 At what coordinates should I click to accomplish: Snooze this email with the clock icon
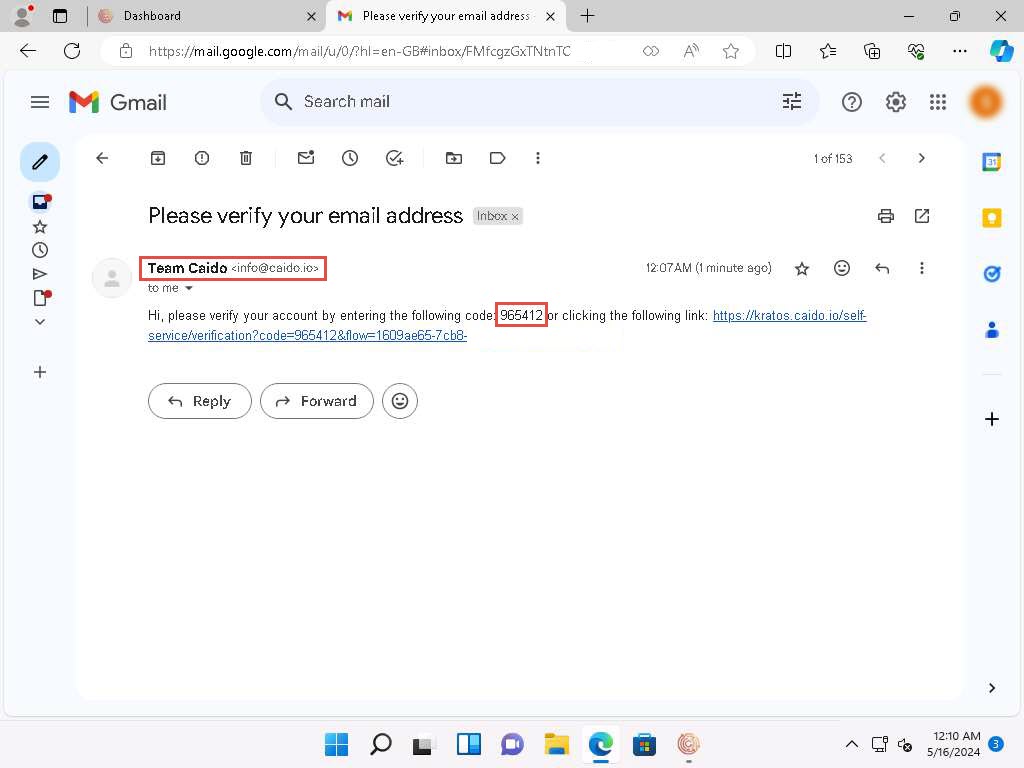pyautogui.click(x=350, y=158)
